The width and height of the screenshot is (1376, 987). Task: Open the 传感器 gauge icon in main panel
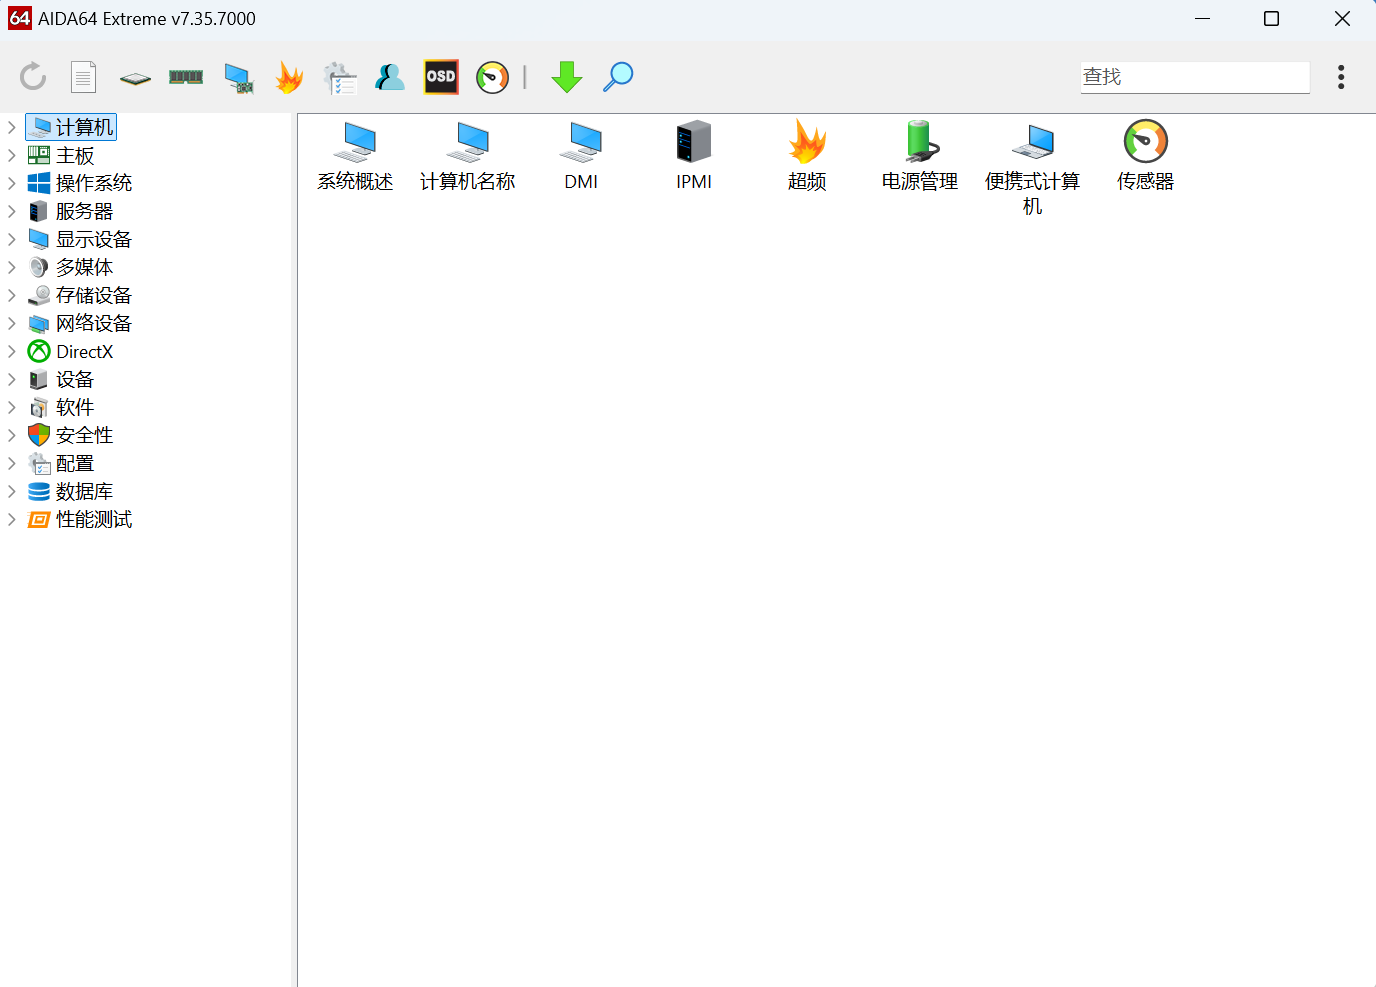pos(1146,156)
